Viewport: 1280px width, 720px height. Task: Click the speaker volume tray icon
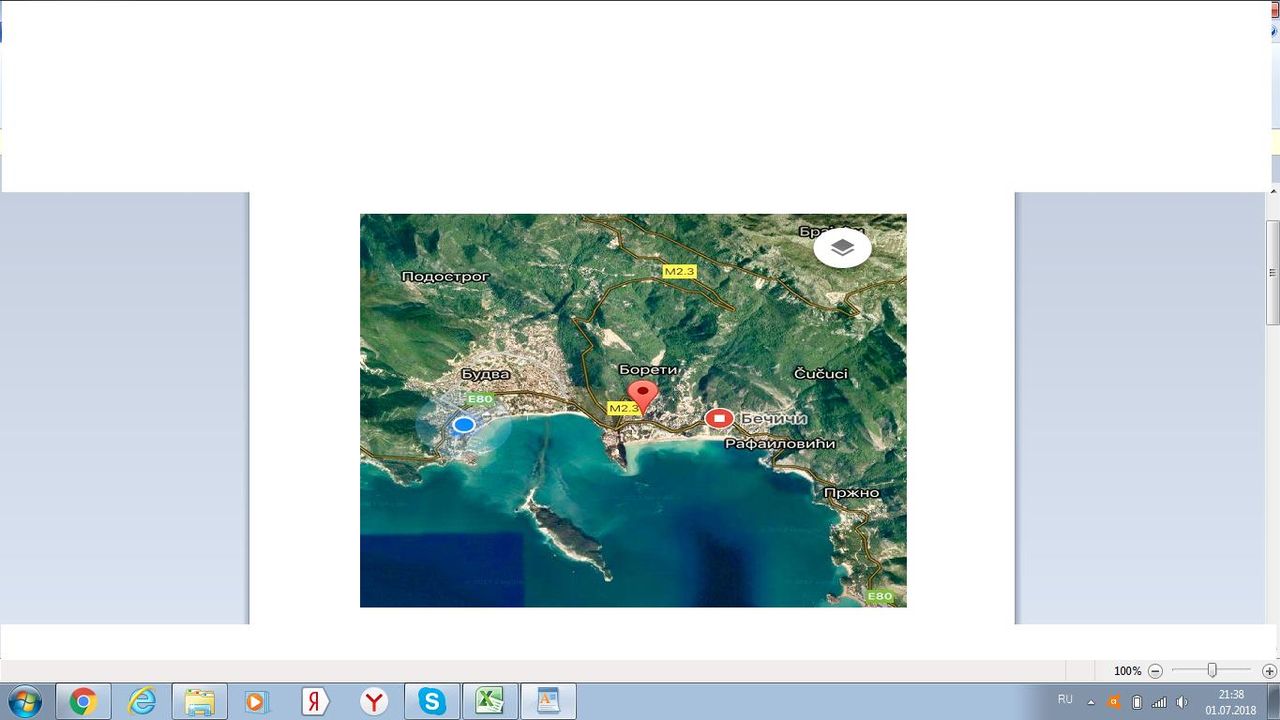pos(1181,702)
